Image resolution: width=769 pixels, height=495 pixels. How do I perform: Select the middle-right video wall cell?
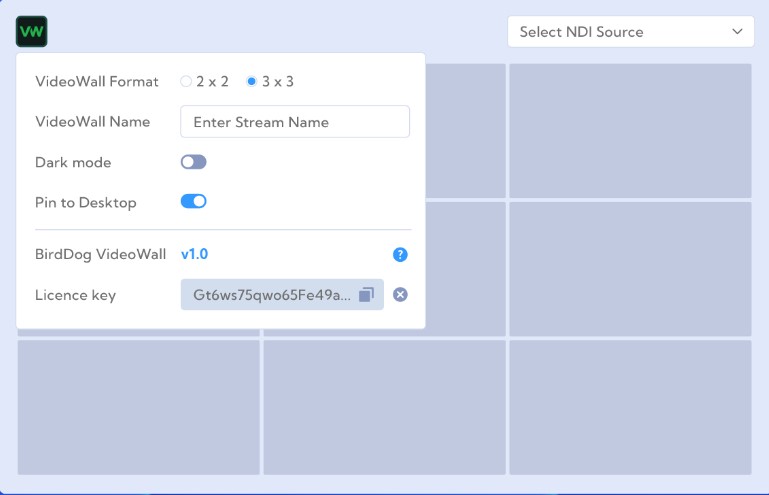tap(630, 269)
